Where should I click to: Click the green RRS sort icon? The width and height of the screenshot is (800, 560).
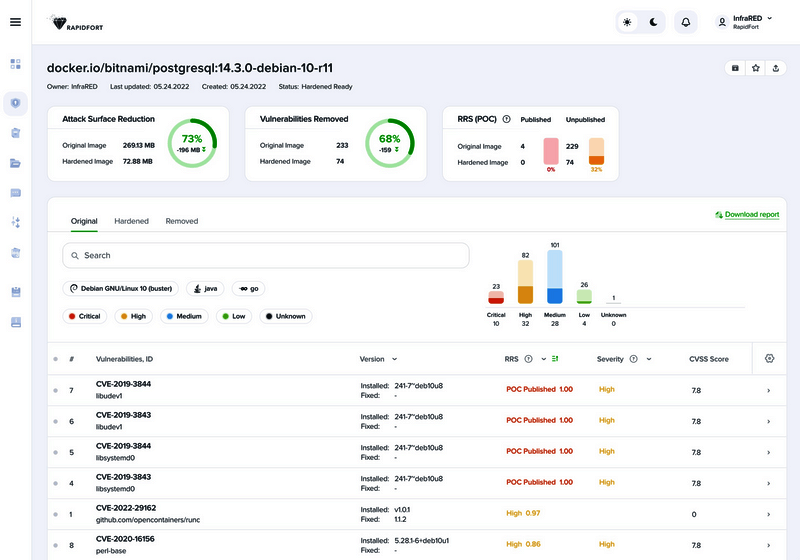pos(554,359)
